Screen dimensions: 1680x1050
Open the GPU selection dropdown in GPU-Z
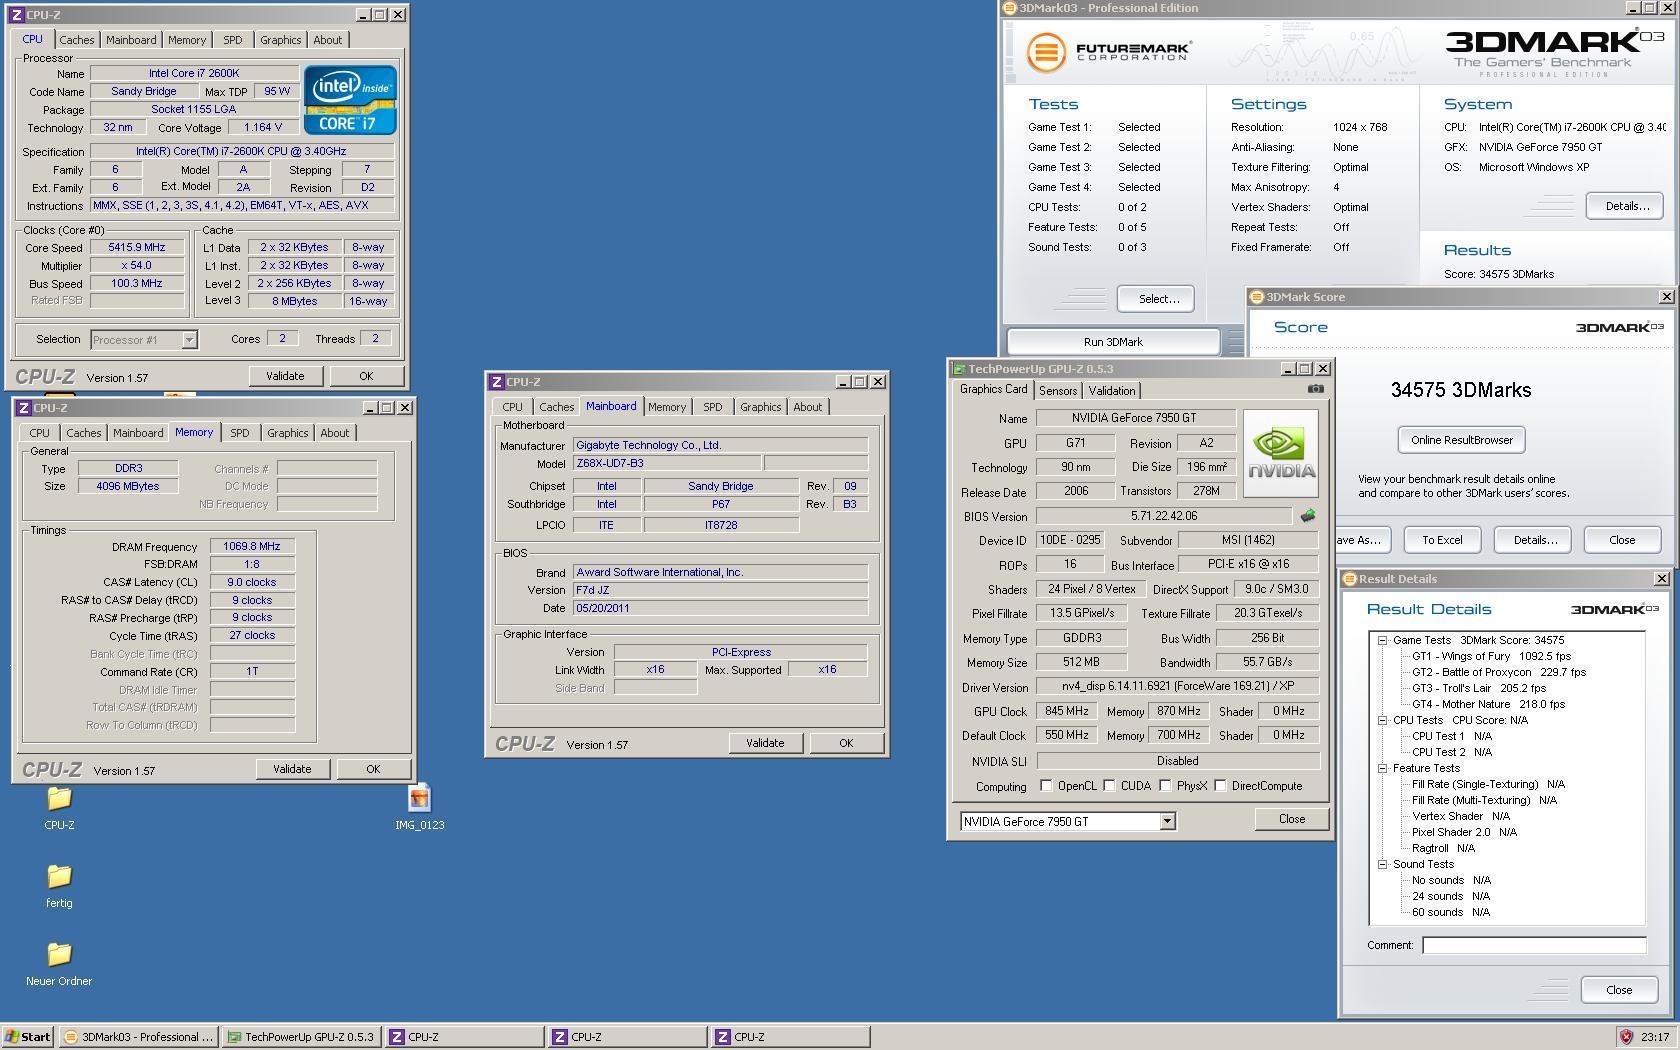point(1166,822)
